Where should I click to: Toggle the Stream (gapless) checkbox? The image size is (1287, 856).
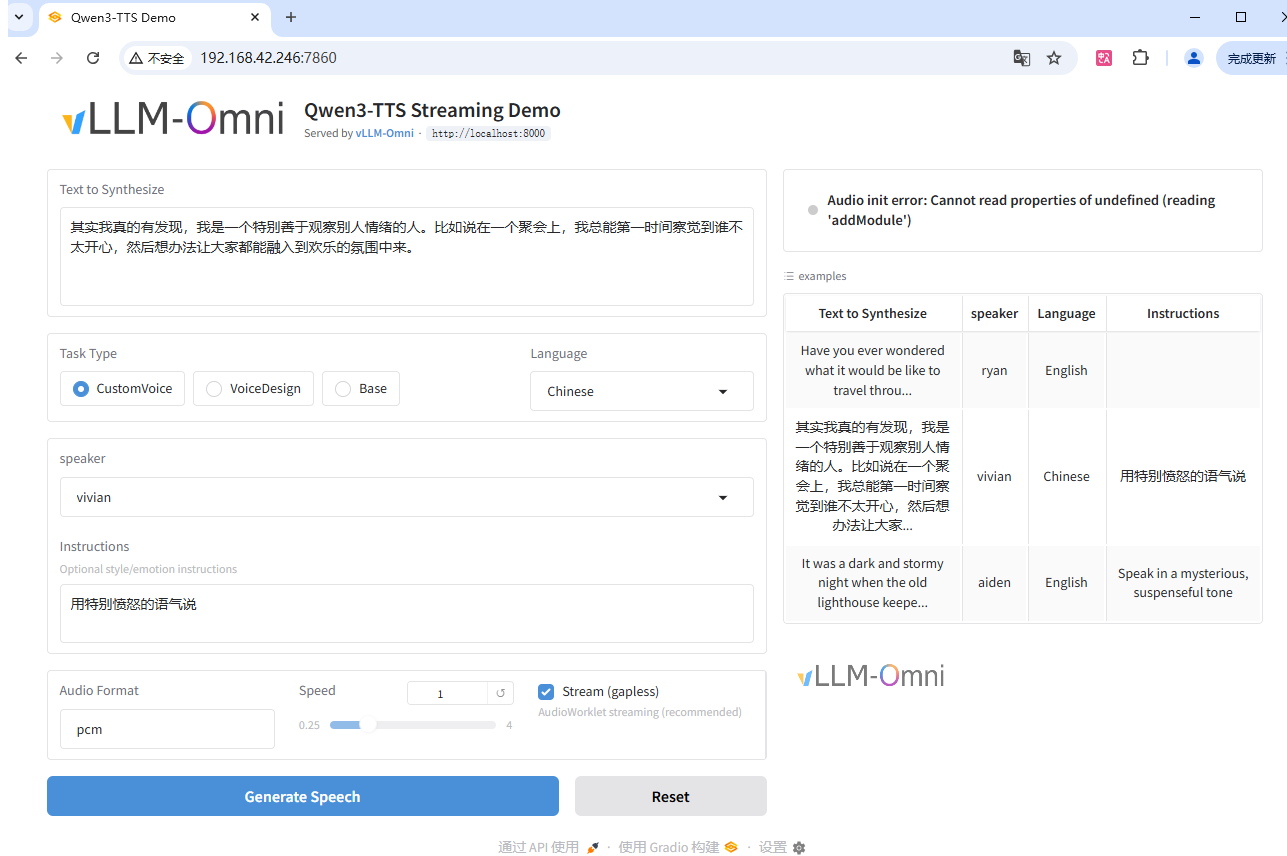point(546,691)
